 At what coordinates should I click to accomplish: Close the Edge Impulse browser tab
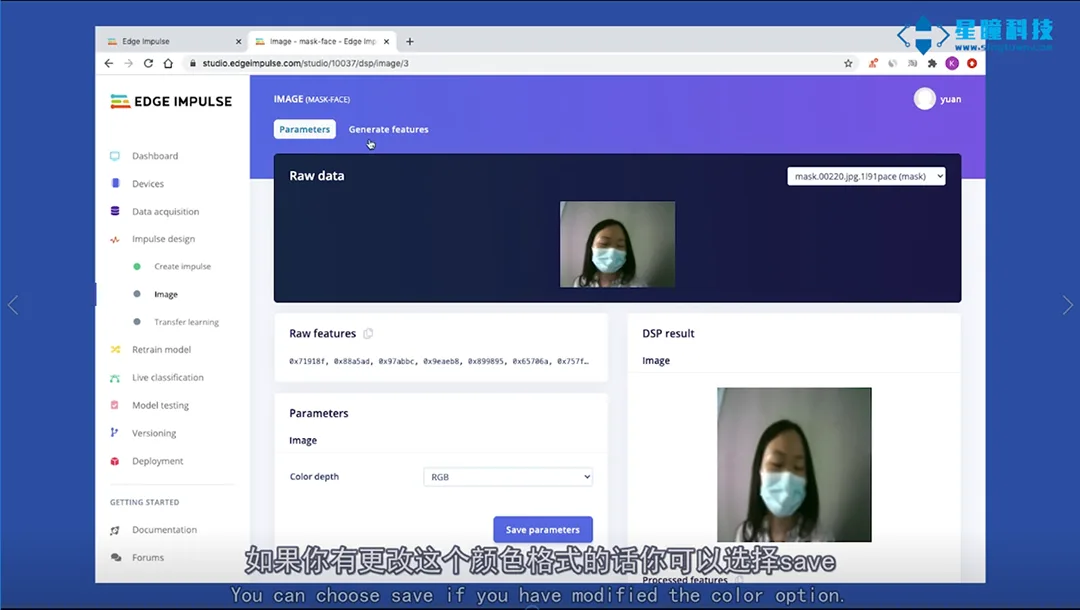[238, 41]
